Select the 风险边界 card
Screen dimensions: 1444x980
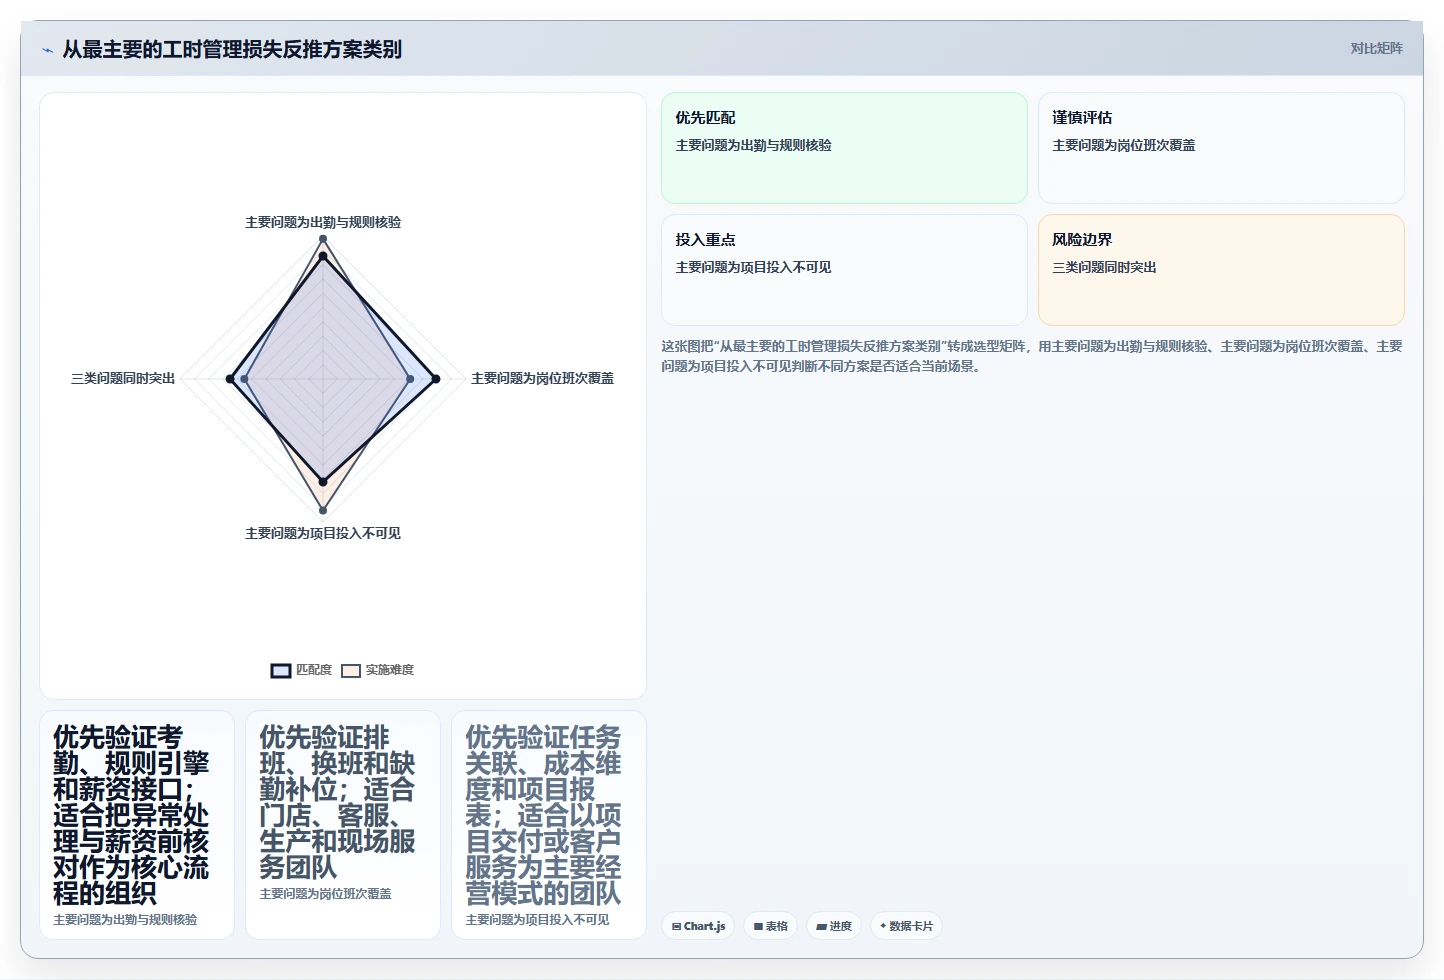[x=1221, y=270]
